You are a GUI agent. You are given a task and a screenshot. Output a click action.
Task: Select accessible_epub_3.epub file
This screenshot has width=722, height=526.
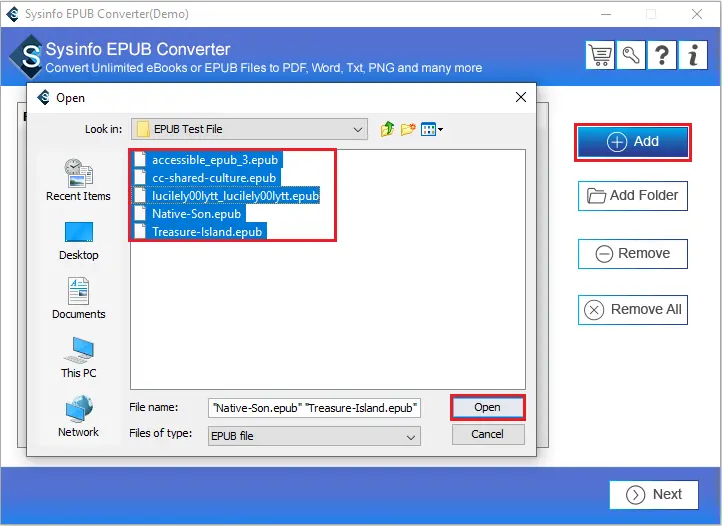207,160
